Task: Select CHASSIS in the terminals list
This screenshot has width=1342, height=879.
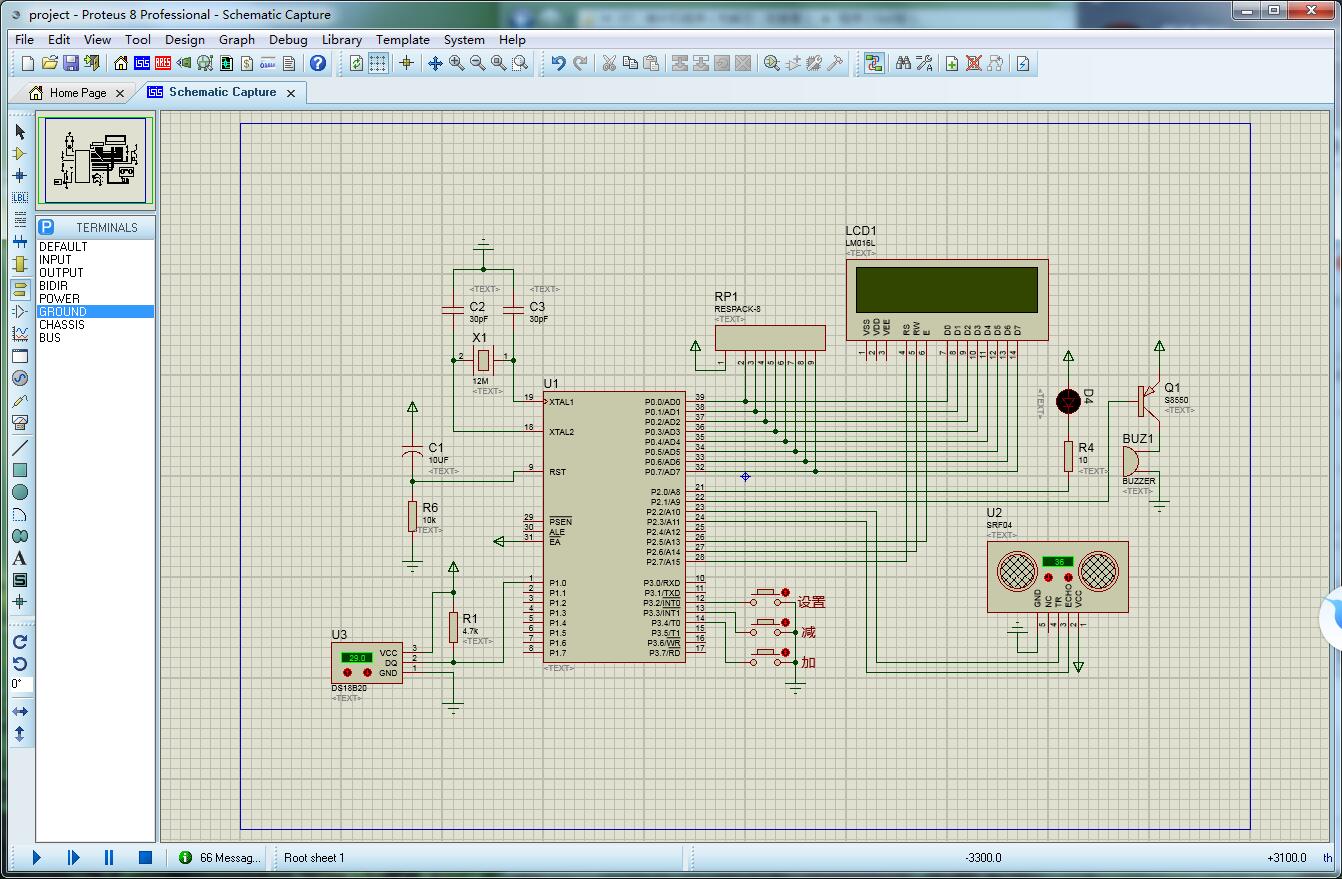Action: pyautogui.click(x=95, y=324)
